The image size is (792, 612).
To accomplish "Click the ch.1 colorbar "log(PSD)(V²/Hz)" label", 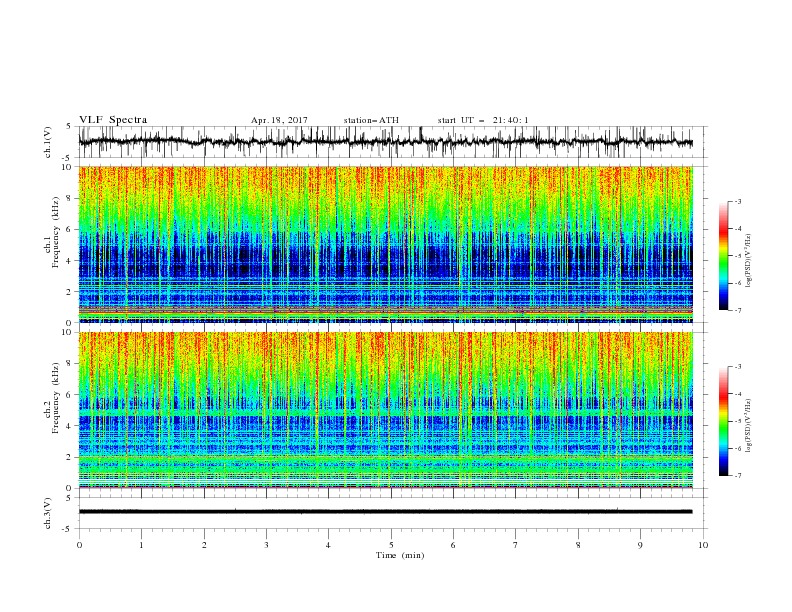I will click(x=749, y=261).
